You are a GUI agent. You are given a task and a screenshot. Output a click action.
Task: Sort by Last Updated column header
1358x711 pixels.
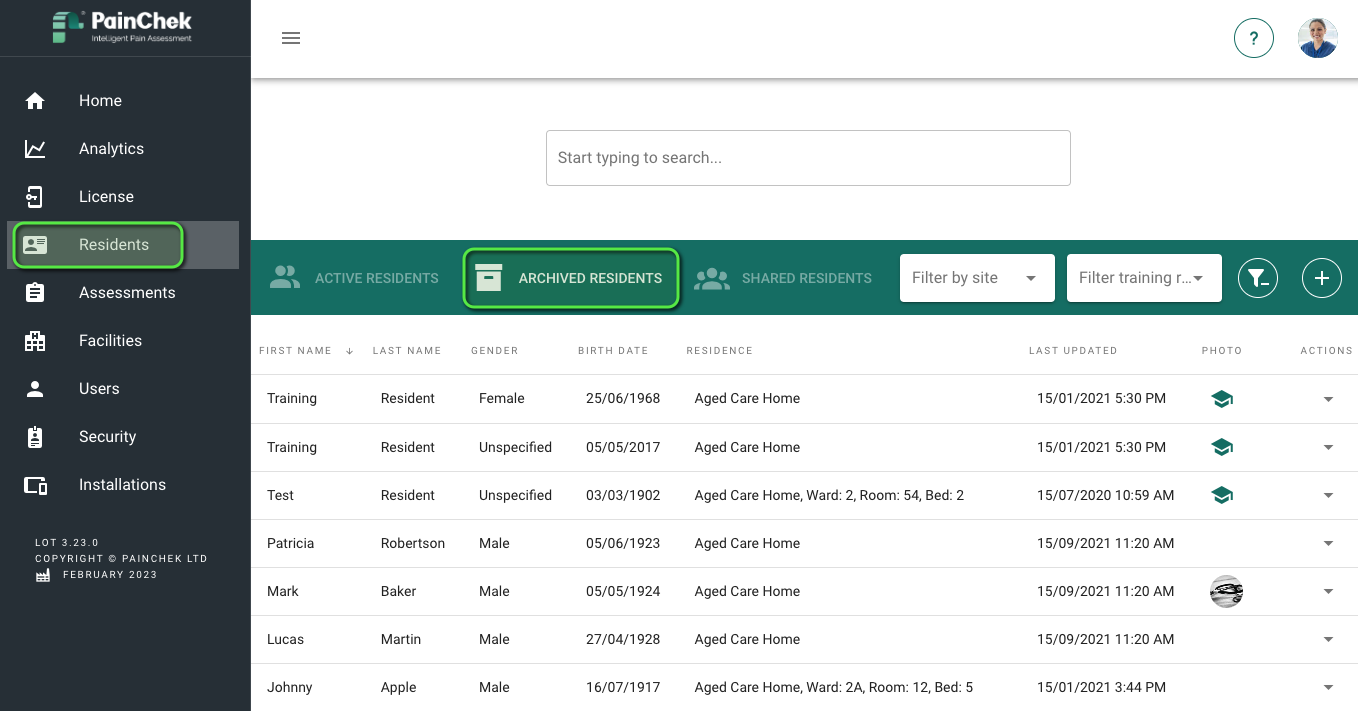coord(1073,351)
